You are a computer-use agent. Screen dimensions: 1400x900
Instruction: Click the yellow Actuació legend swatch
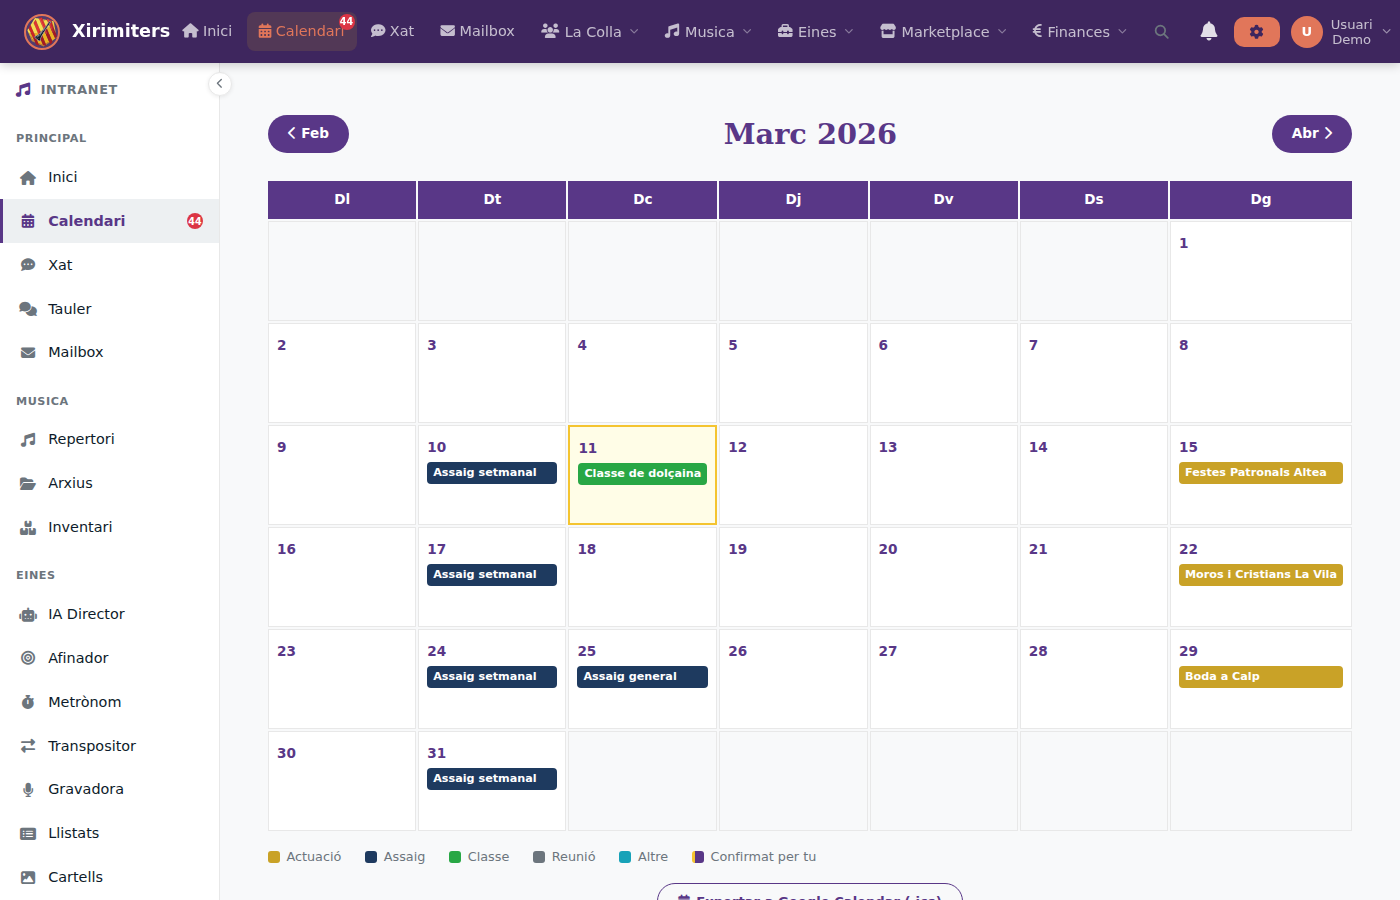[275, 856]
